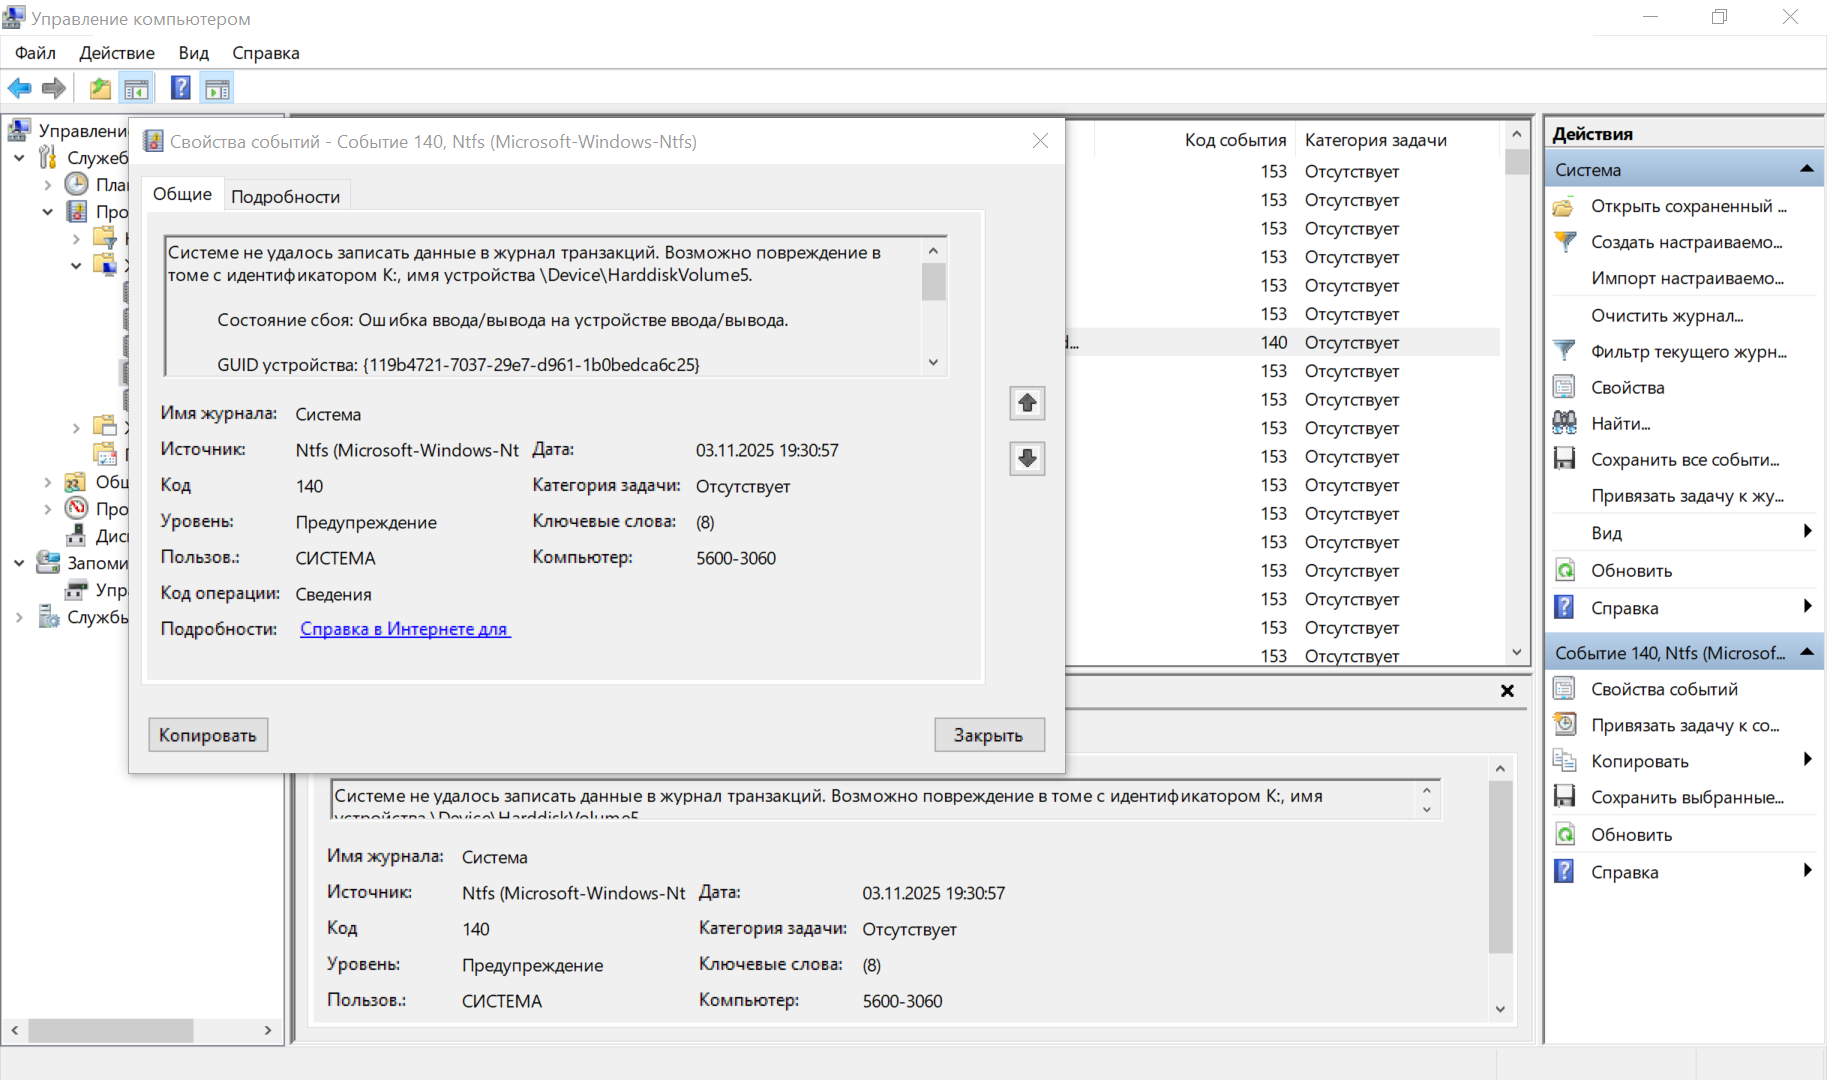Click the Performance monitor tree icon

tap(77, 508)
